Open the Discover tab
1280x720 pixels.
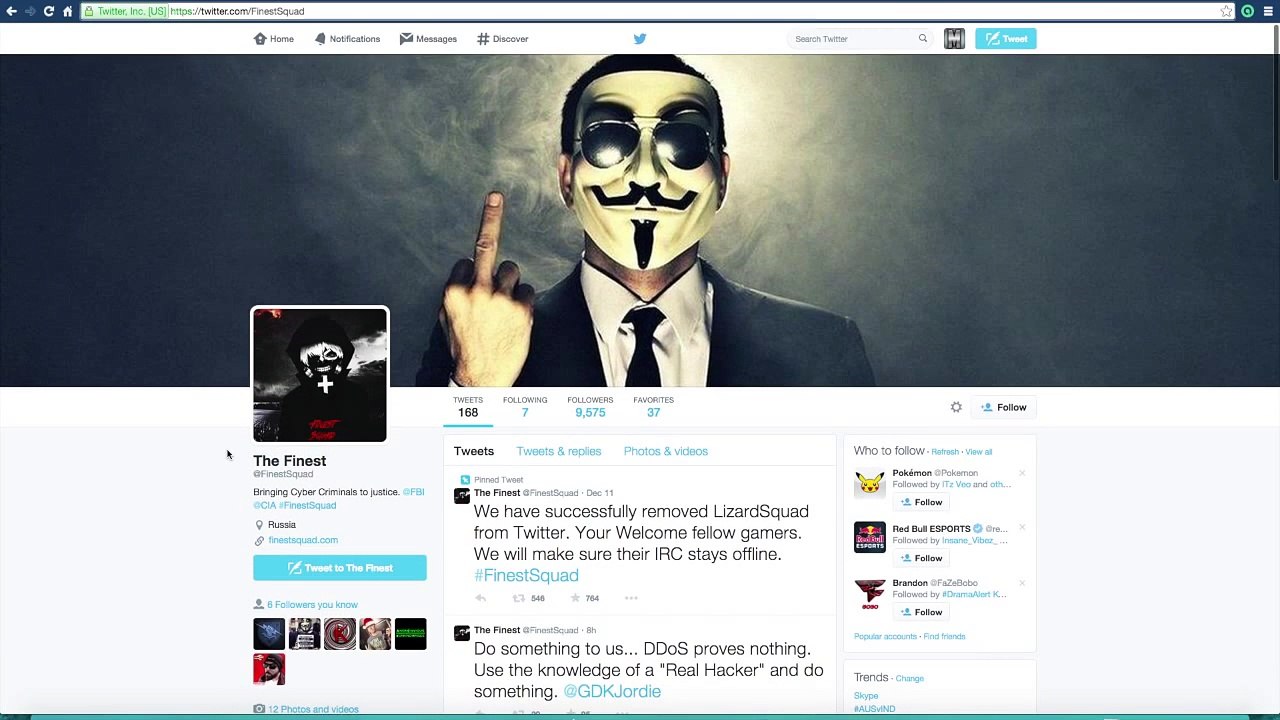(x=502, y=39)
